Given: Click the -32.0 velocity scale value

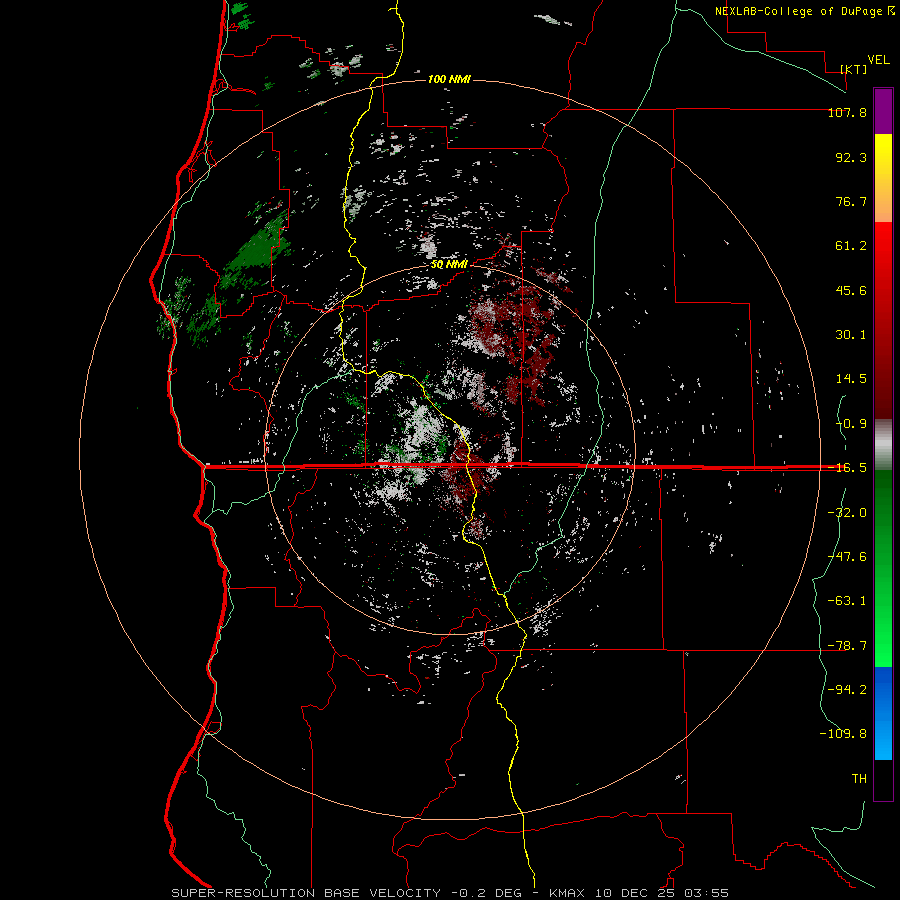Looking at the screenshot, I should pos(847,513).
